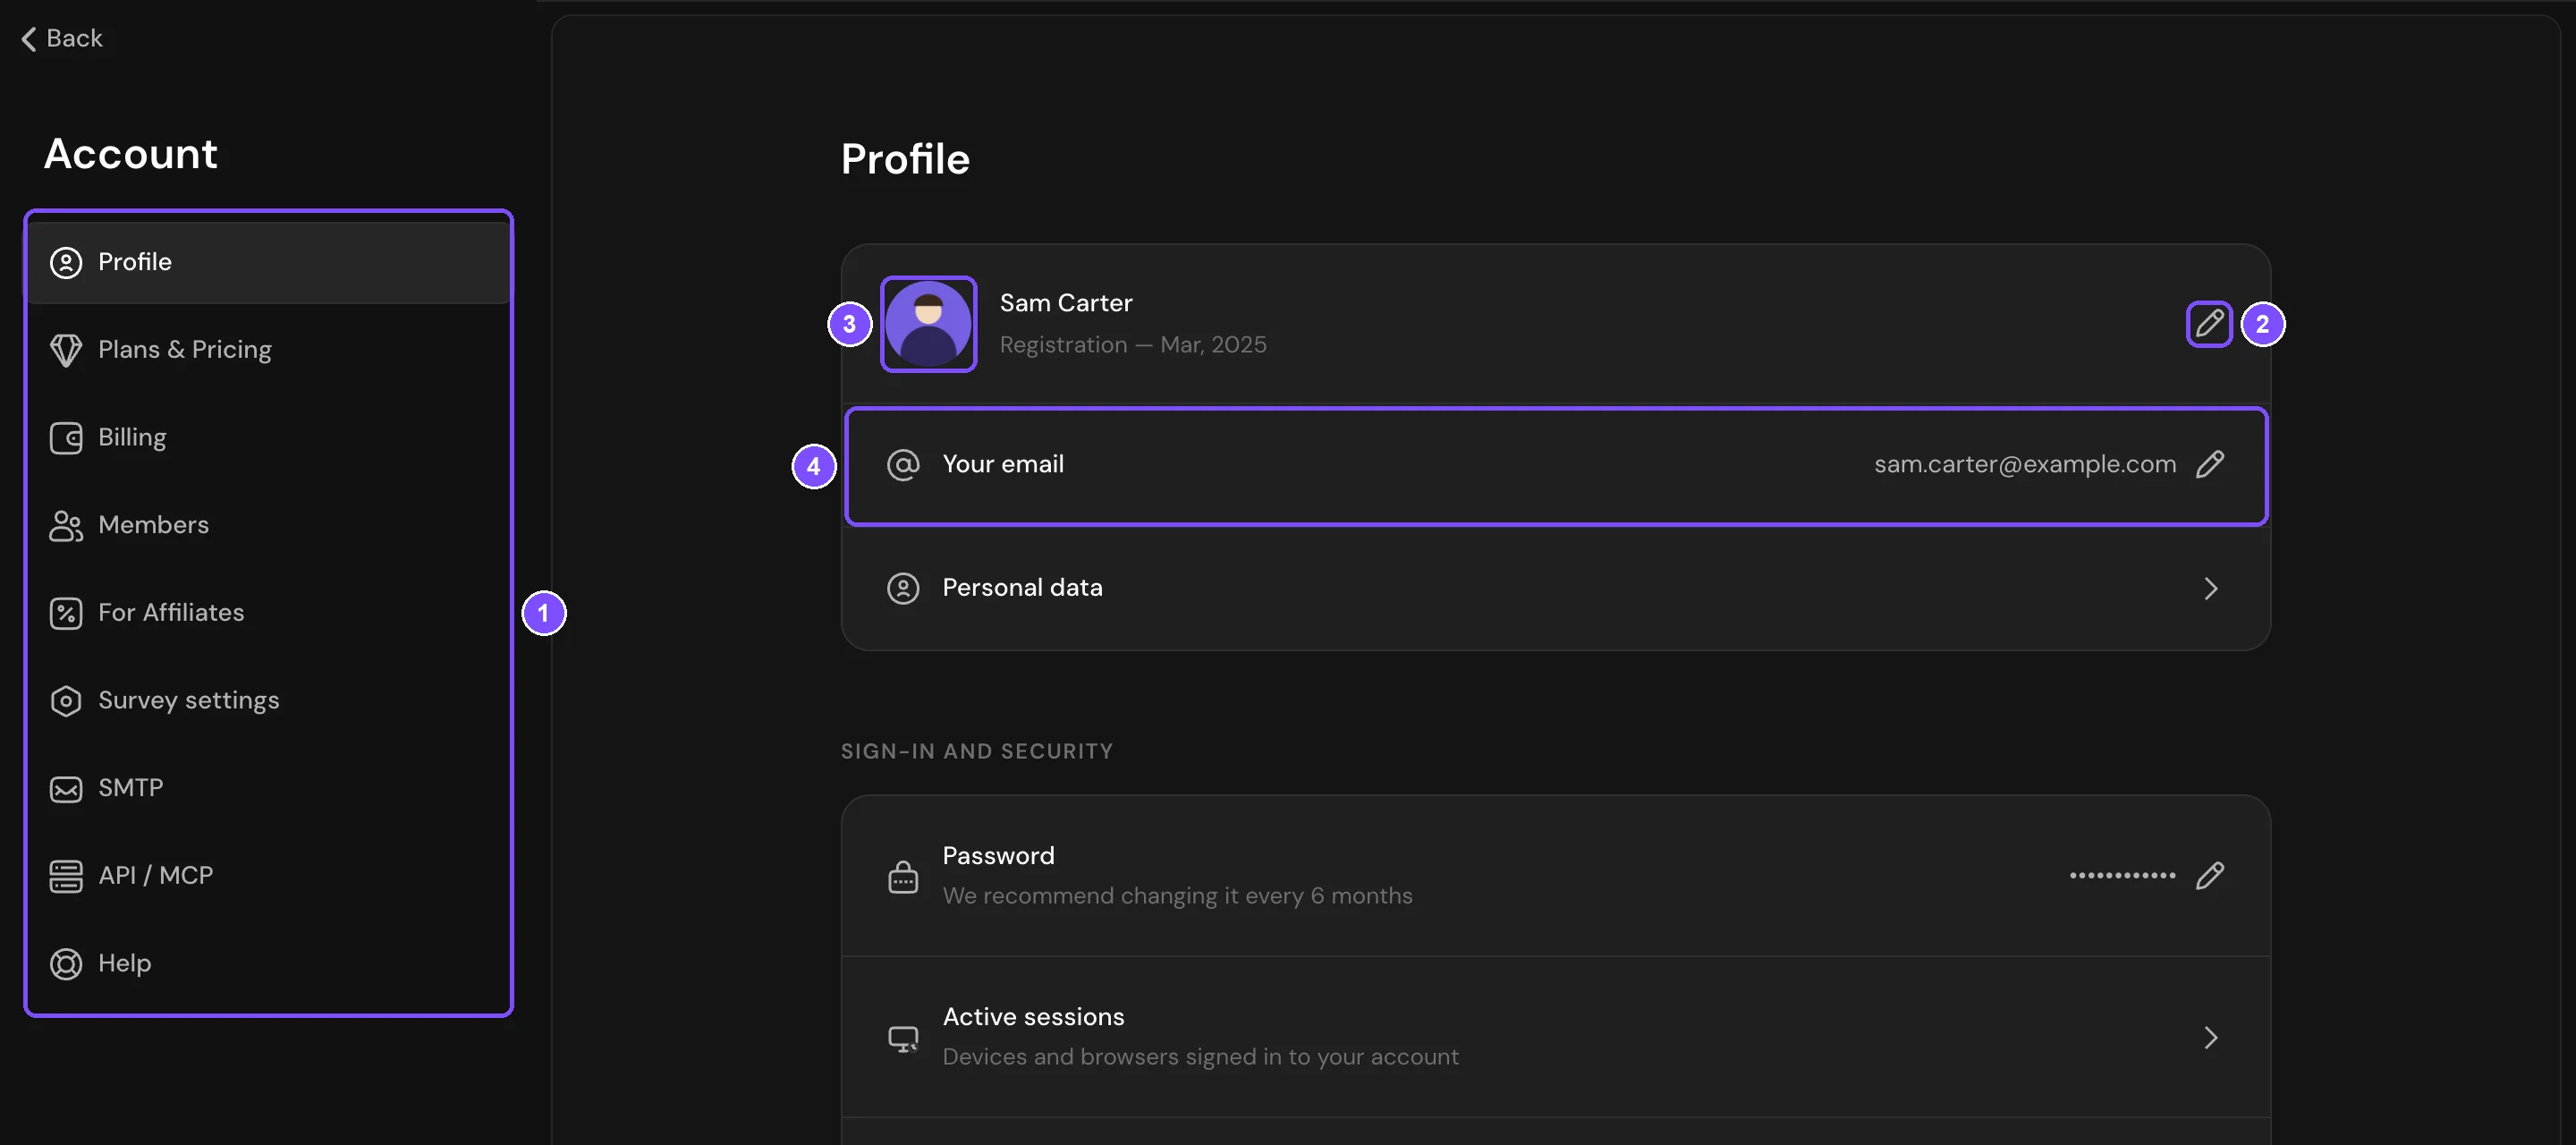Expand Personal data with chevron
Viewport: 2576px width, 1145px height.
2211,588
